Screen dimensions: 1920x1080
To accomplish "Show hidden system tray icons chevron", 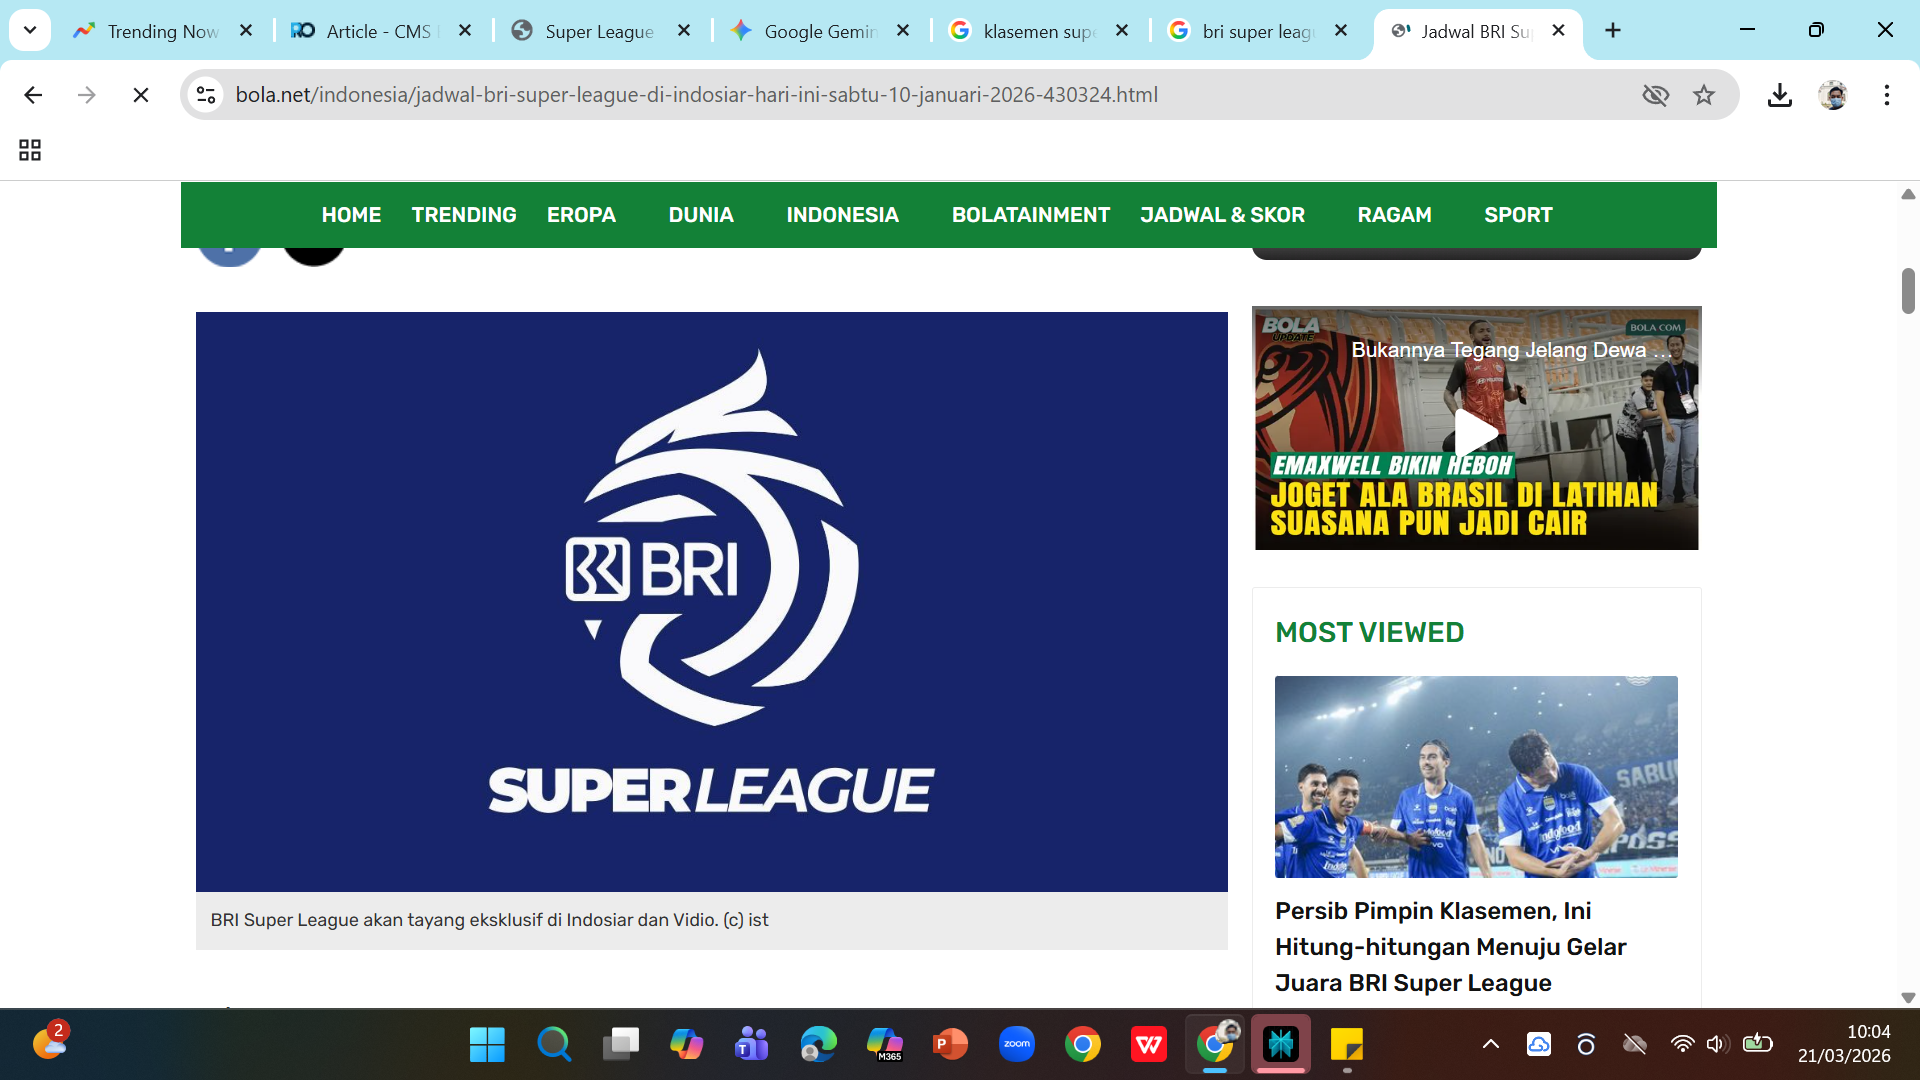I will point(1490,1044).
